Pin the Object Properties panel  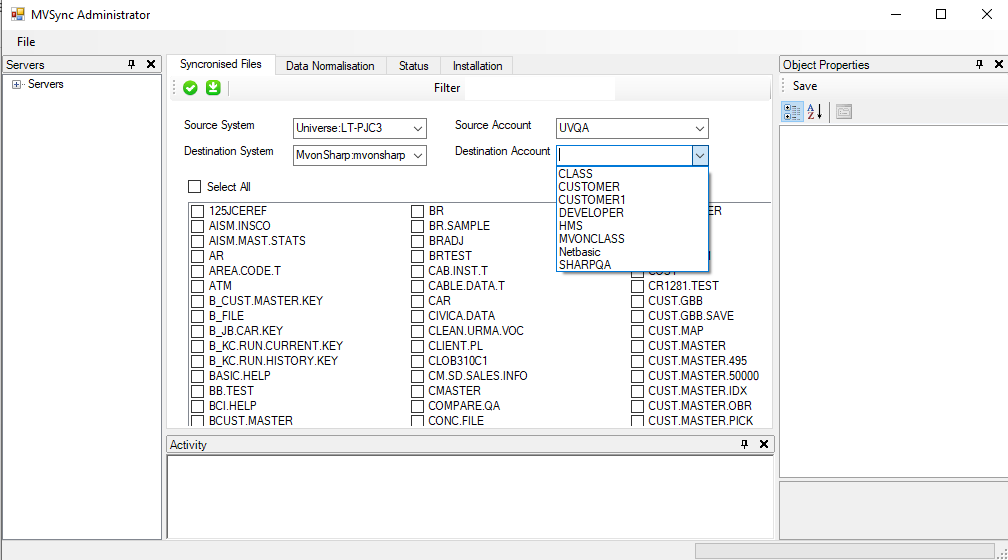pos(979,64)
